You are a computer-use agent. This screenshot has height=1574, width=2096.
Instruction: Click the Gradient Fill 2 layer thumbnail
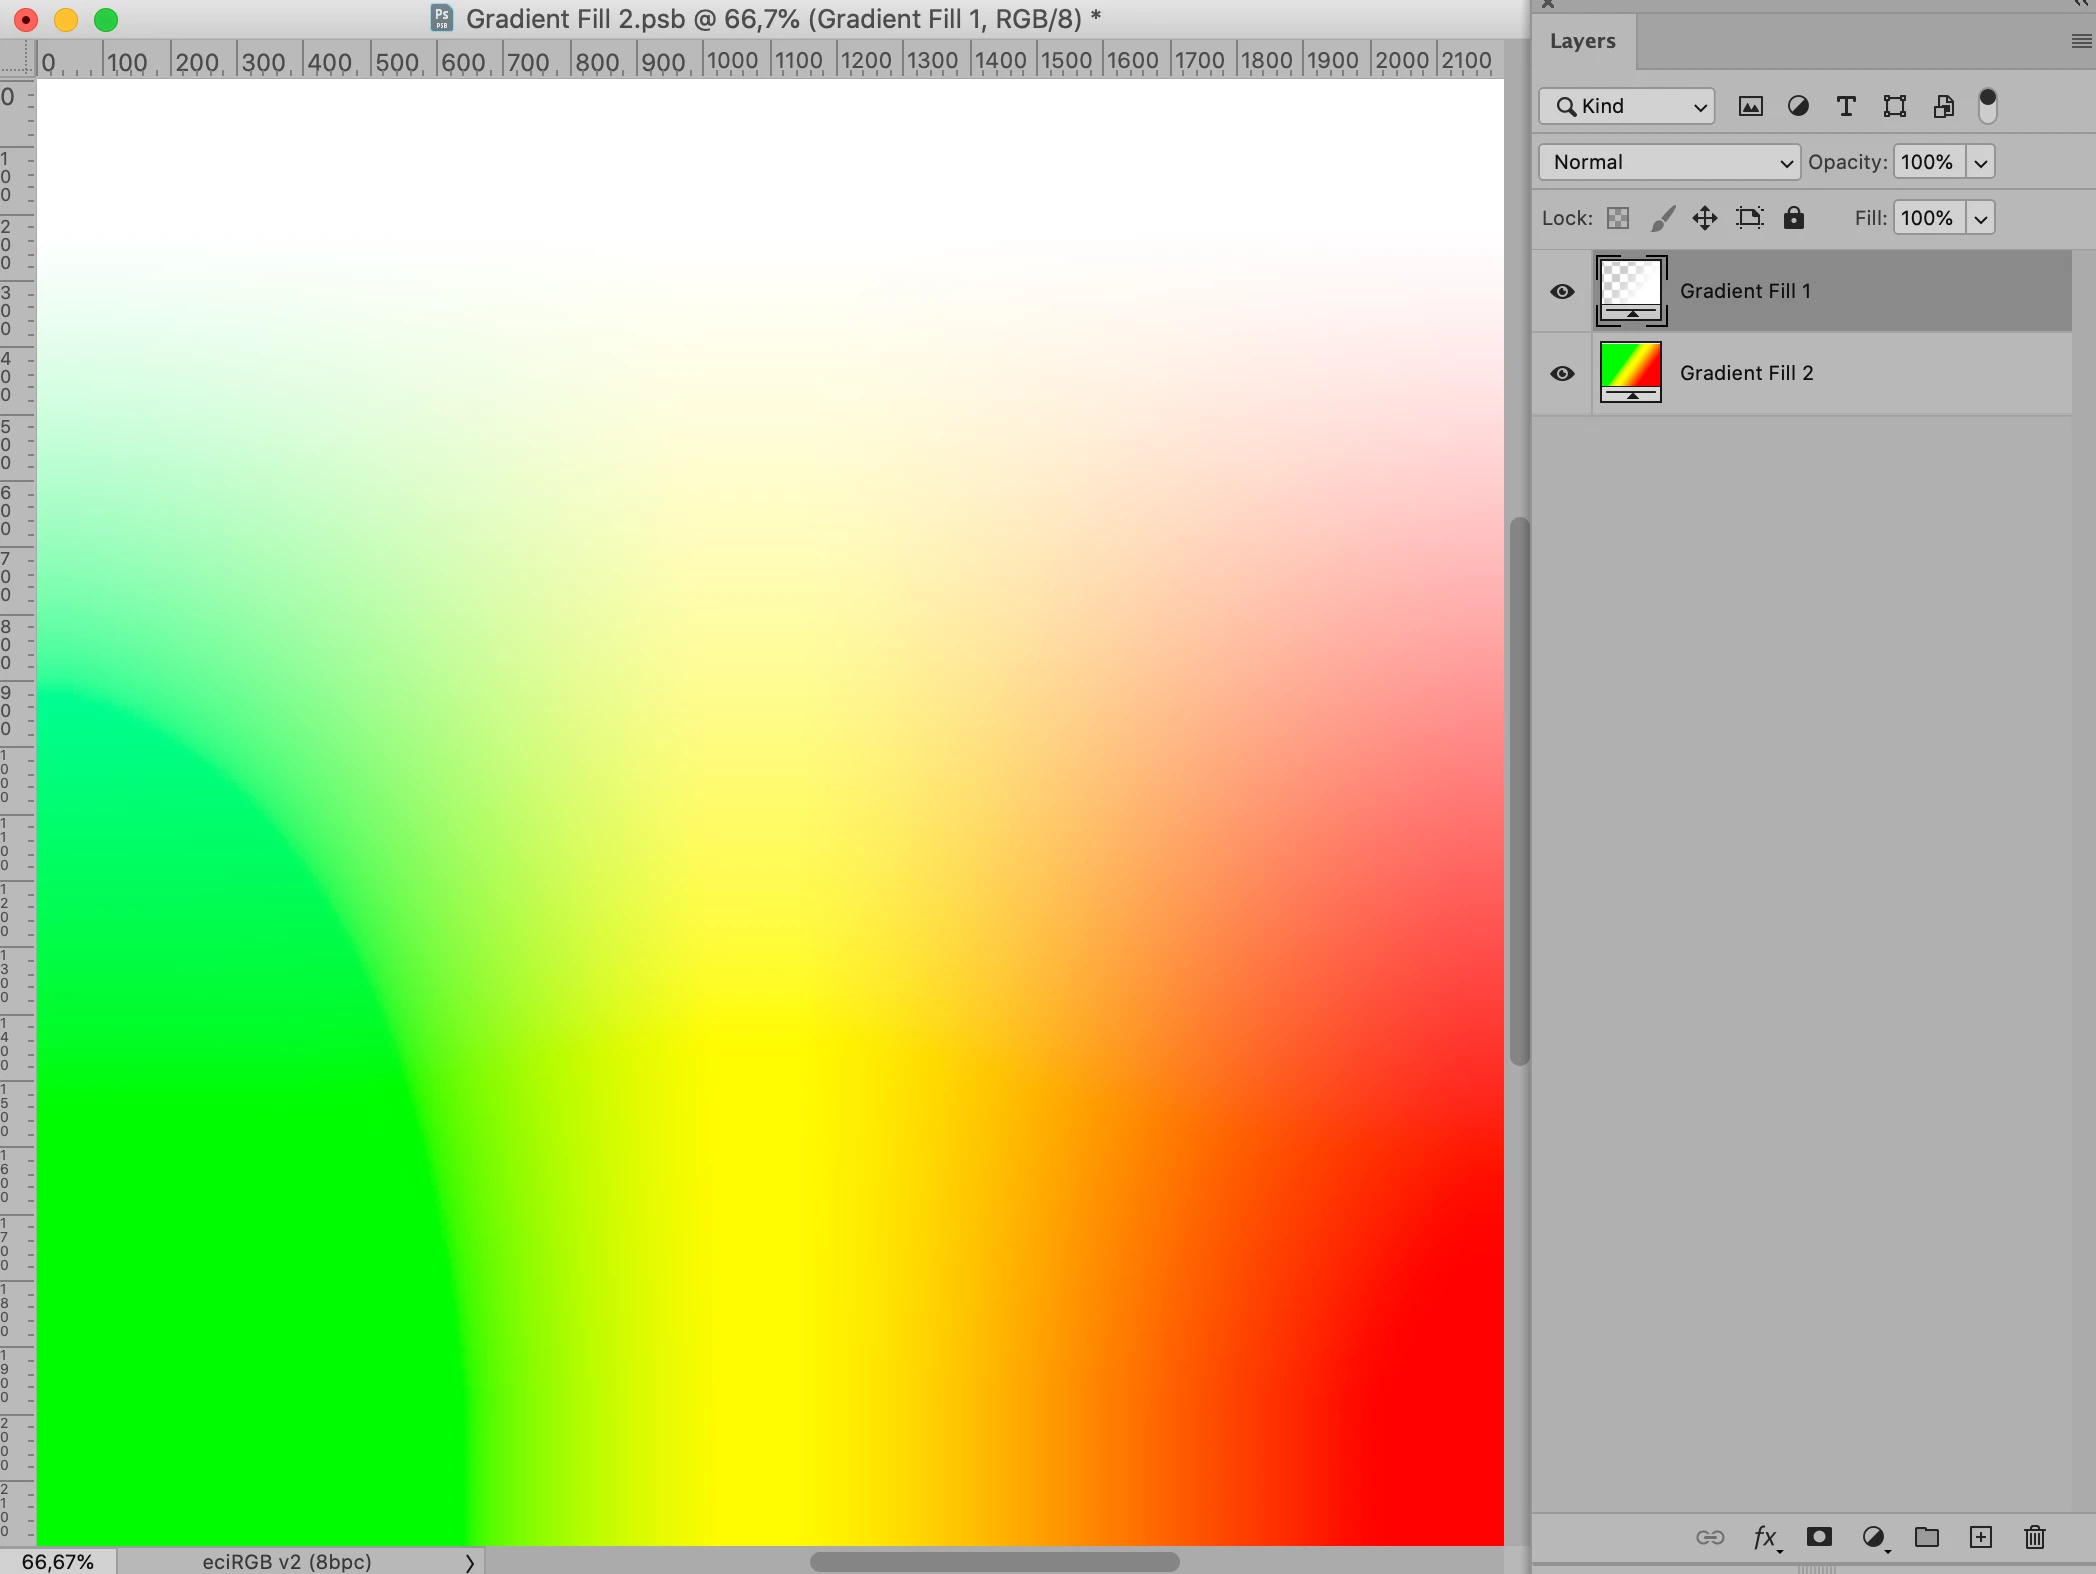[x=1631, y=372]
